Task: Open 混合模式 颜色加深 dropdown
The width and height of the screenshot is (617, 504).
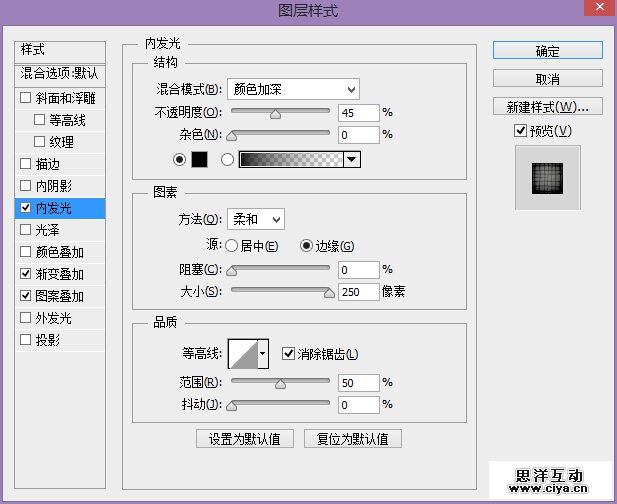Action: pyautogui.click(x=294, y=89)
